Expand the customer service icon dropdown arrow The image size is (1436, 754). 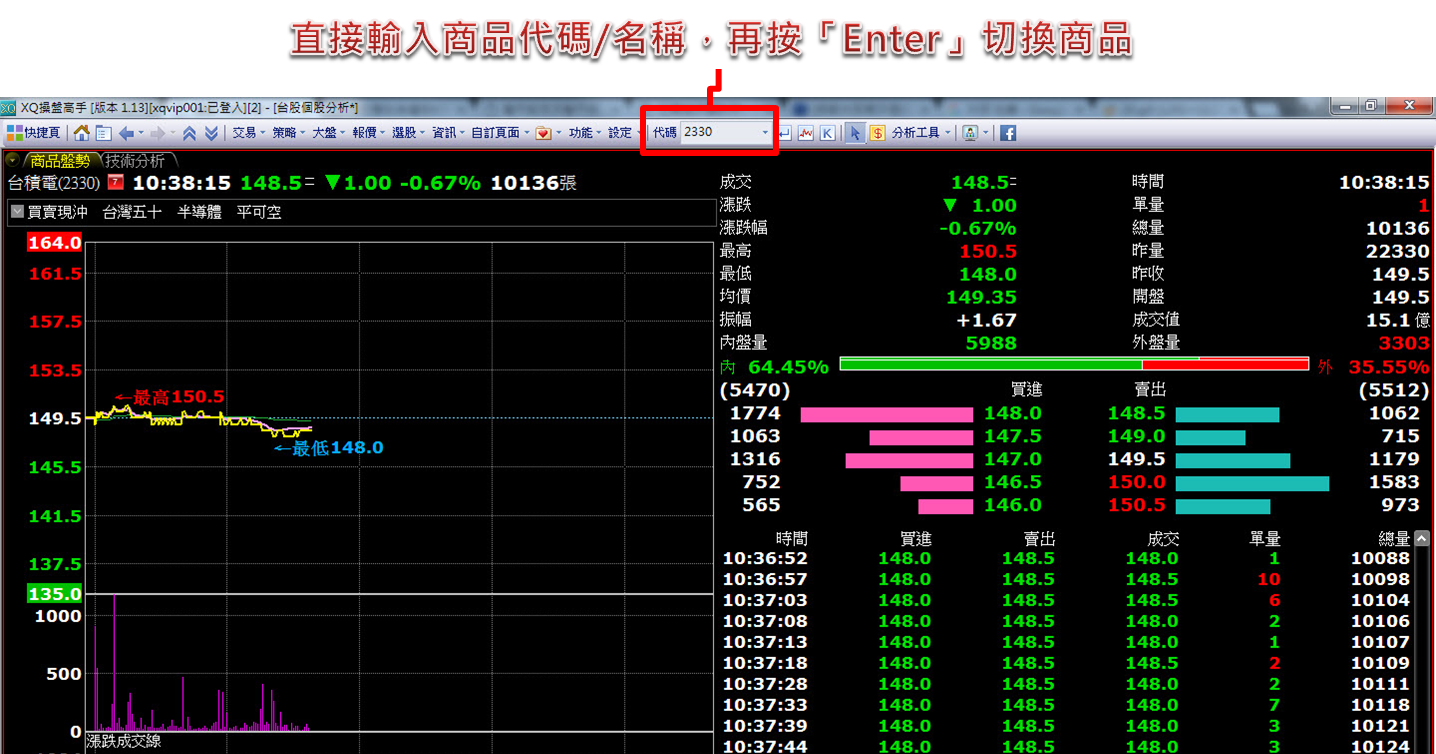985,132
